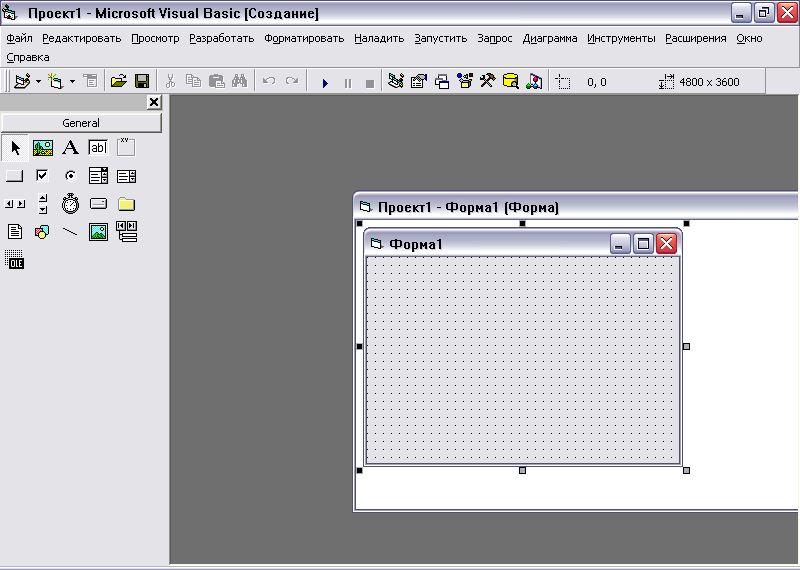Select the CheckBox control tool
This screenshot has width=800, height=570.
[x=42, y=176]
